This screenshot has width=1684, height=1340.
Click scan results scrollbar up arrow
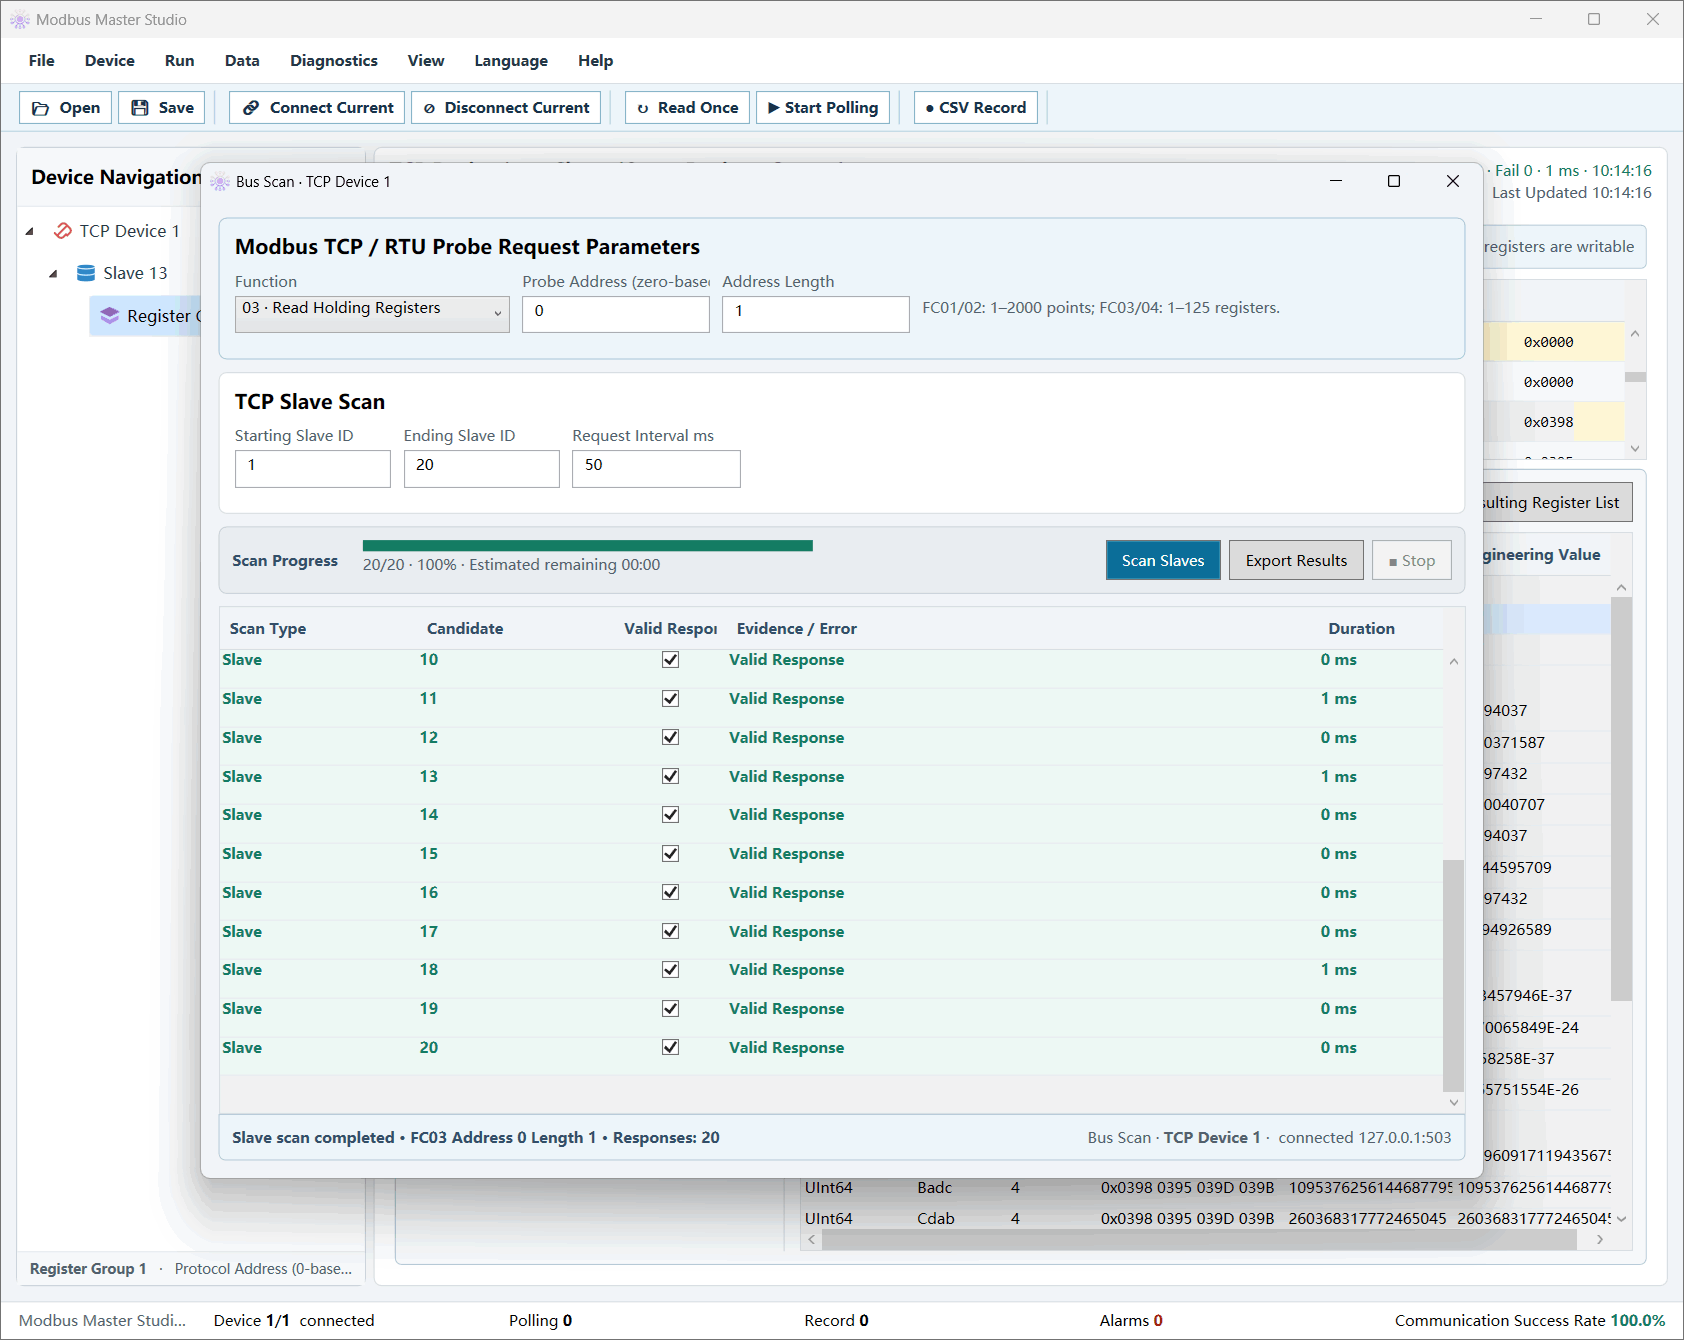tap(1453, 662)
